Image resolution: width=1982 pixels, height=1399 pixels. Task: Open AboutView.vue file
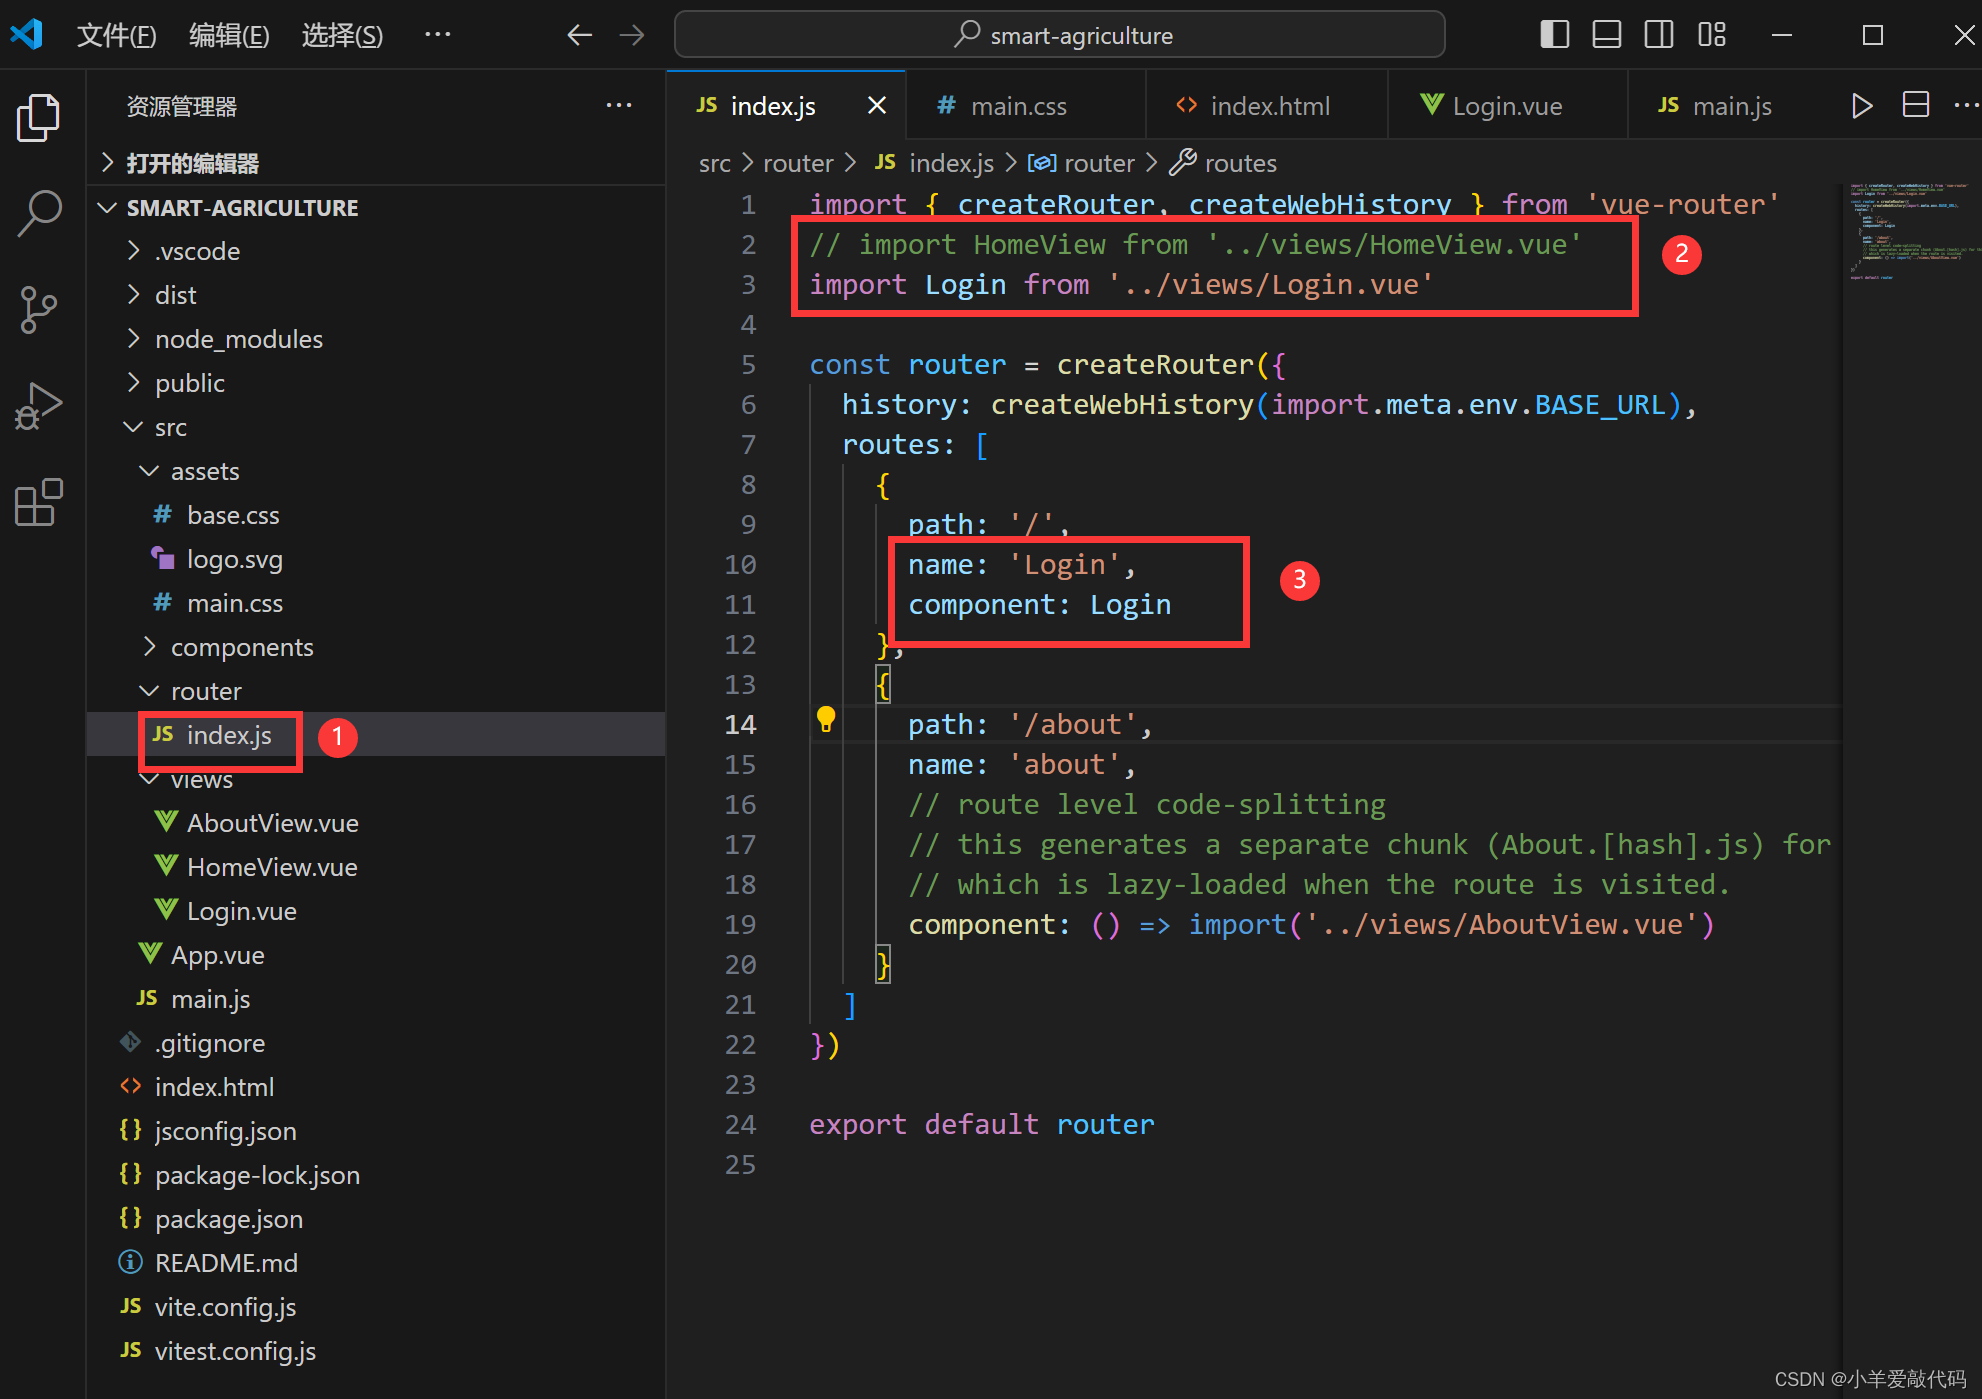click(x=375, y=823)
